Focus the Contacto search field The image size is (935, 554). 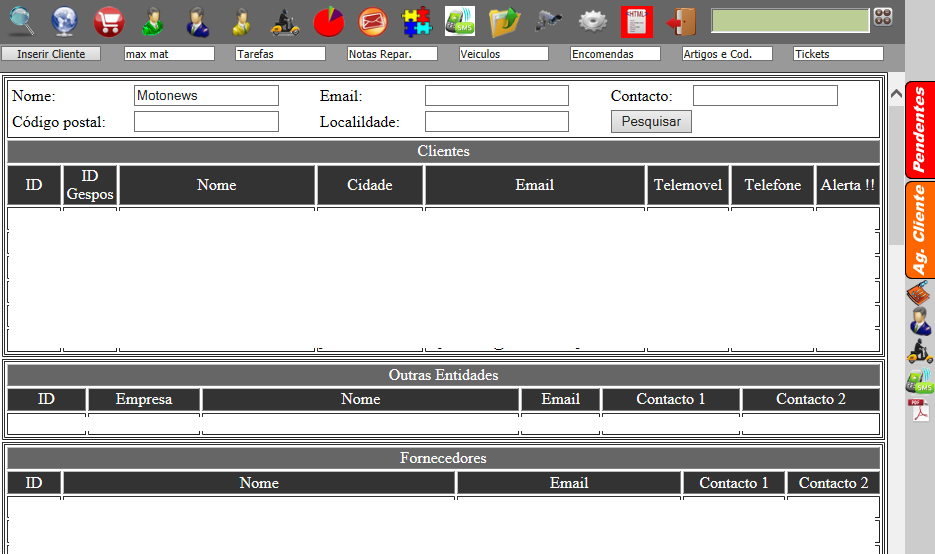765,95
